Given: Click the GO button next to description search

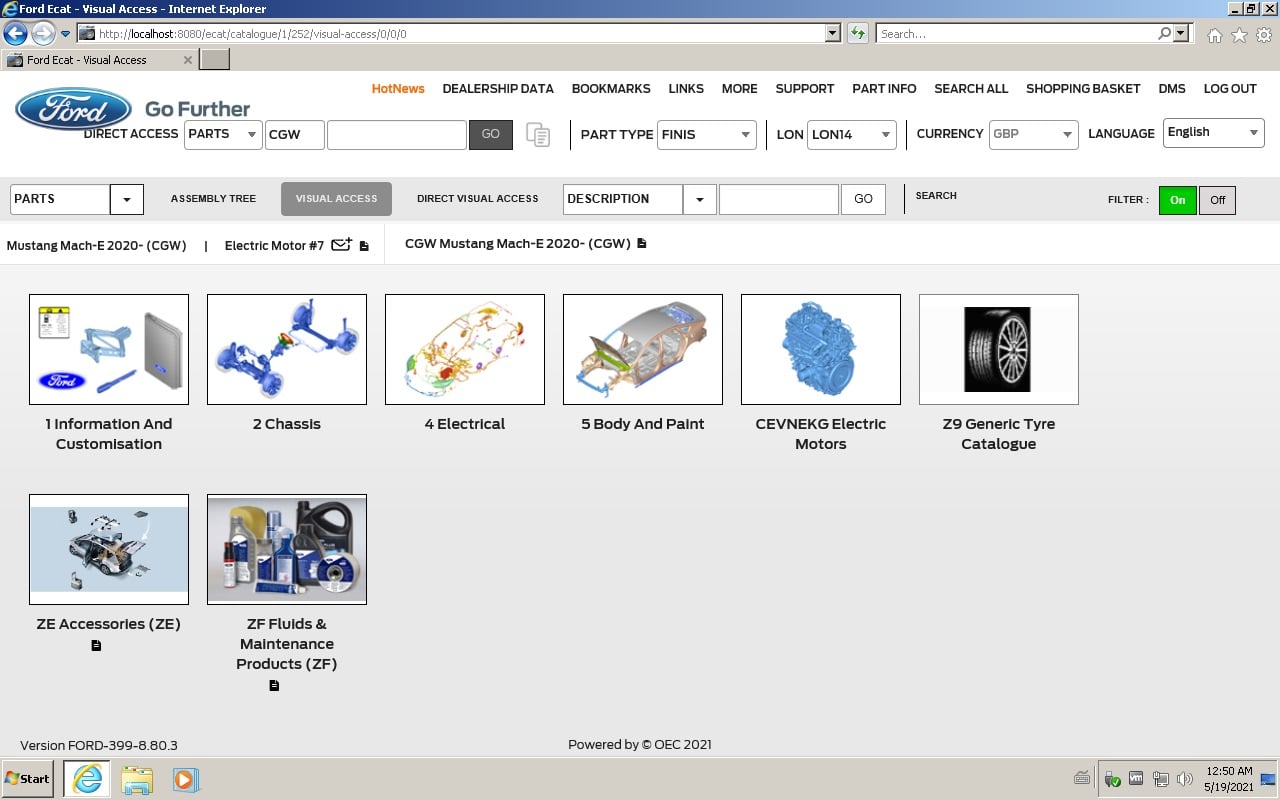Looking at the screenshot, I should pyautogui.click(x=863, y=199).
